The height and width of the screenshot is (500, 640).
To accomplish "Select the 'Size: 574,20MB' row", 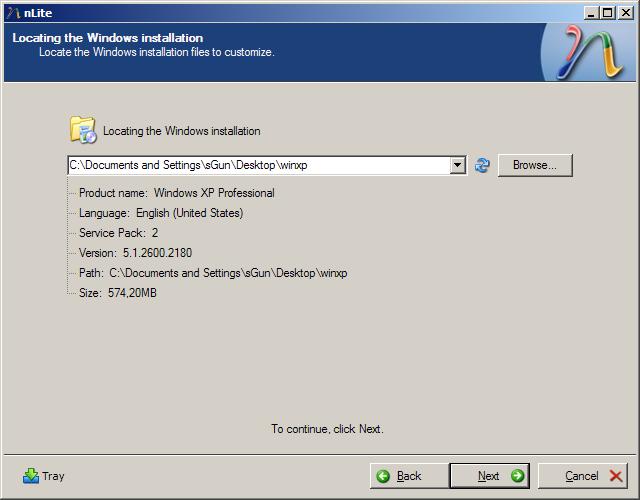I will pyautogui.click(x=118, y=293).
